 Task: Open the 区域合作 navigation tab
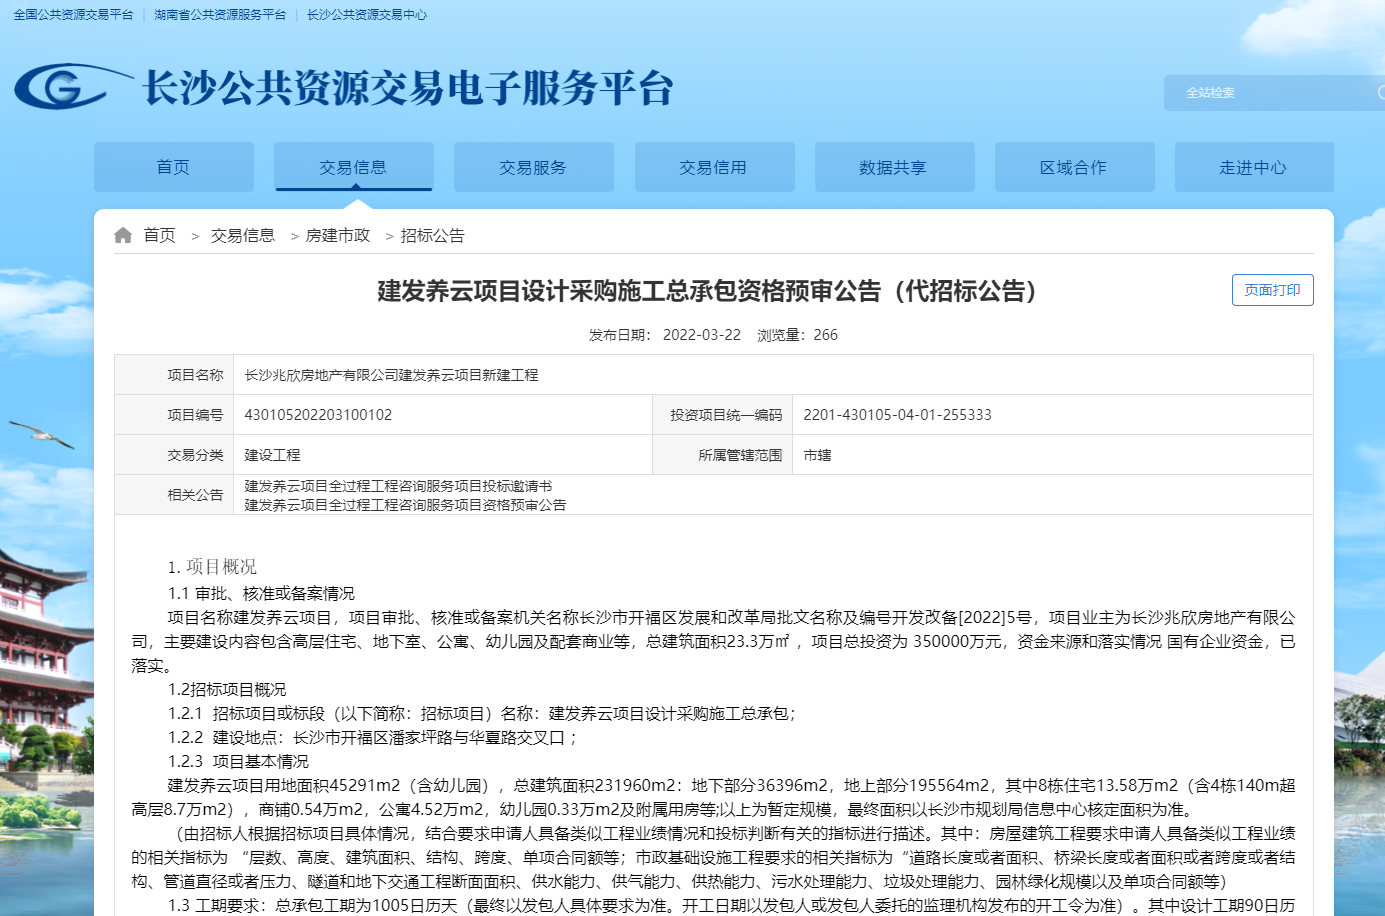coord(1073,167)
